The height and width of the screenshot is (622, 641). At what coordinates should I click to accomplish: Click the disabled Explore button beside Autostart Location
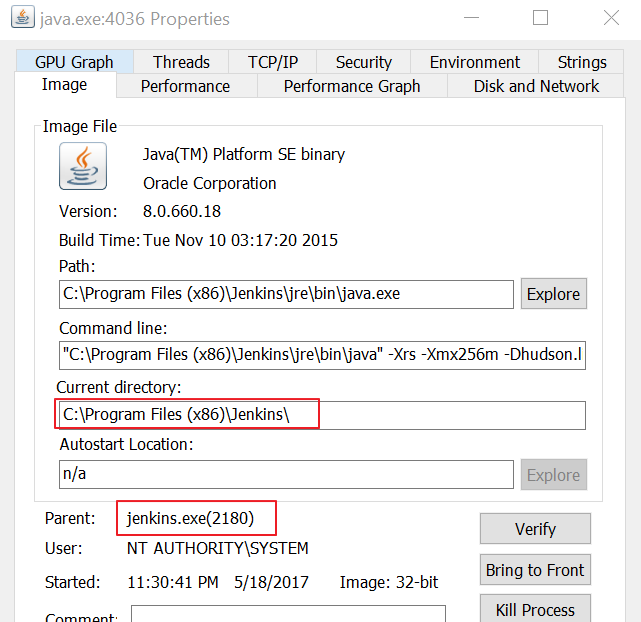coord(554,474)
